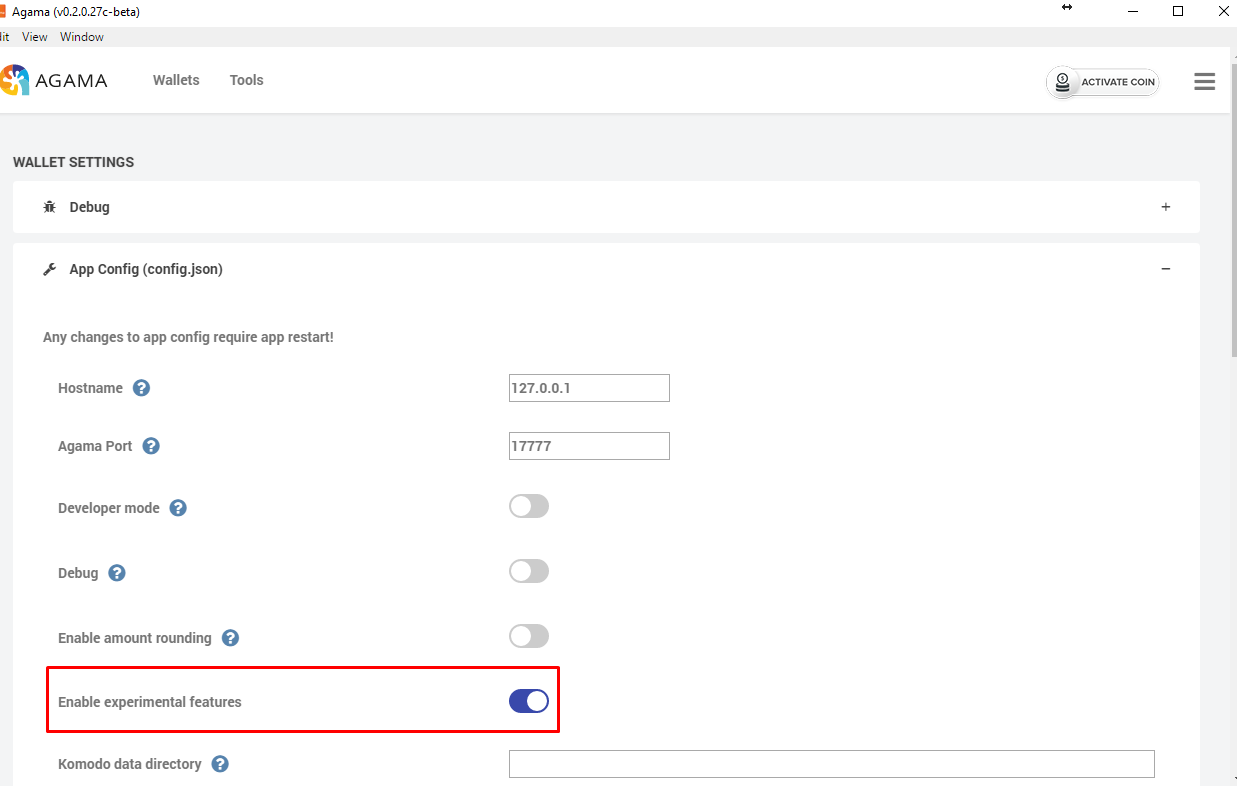Show help for Developer mode

click(178, 508)
